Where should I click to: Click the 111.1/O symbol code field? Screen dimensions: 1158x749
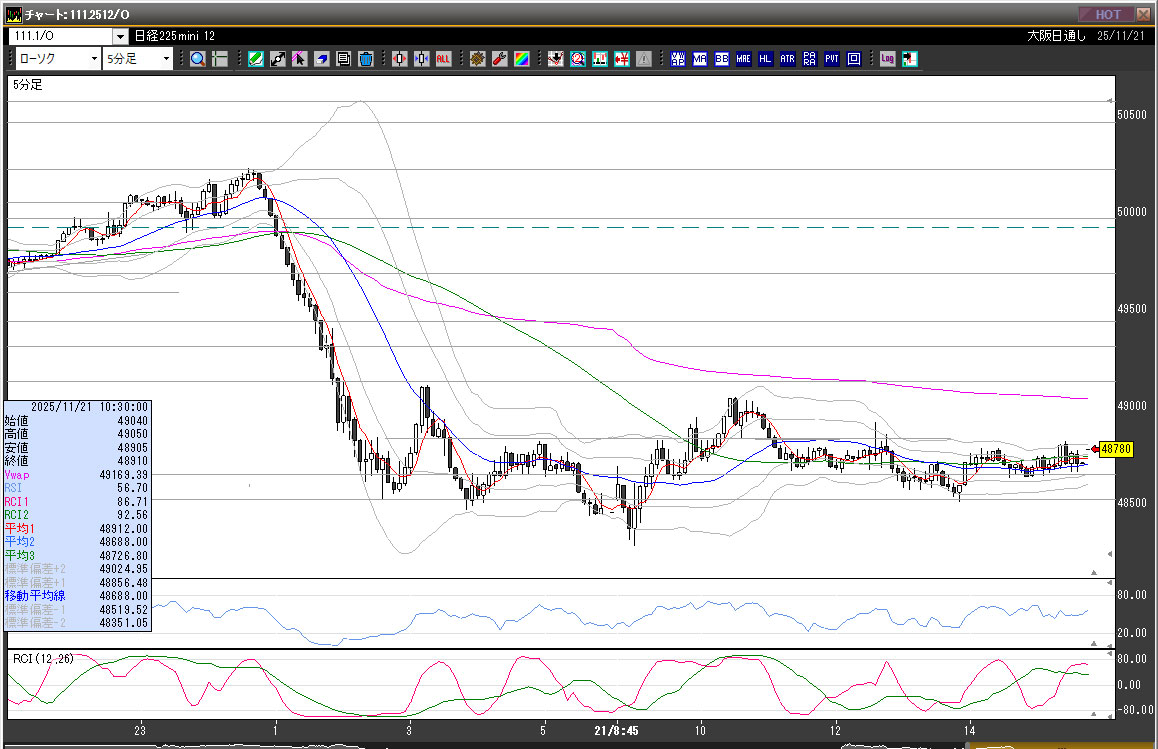pos(60,35)
